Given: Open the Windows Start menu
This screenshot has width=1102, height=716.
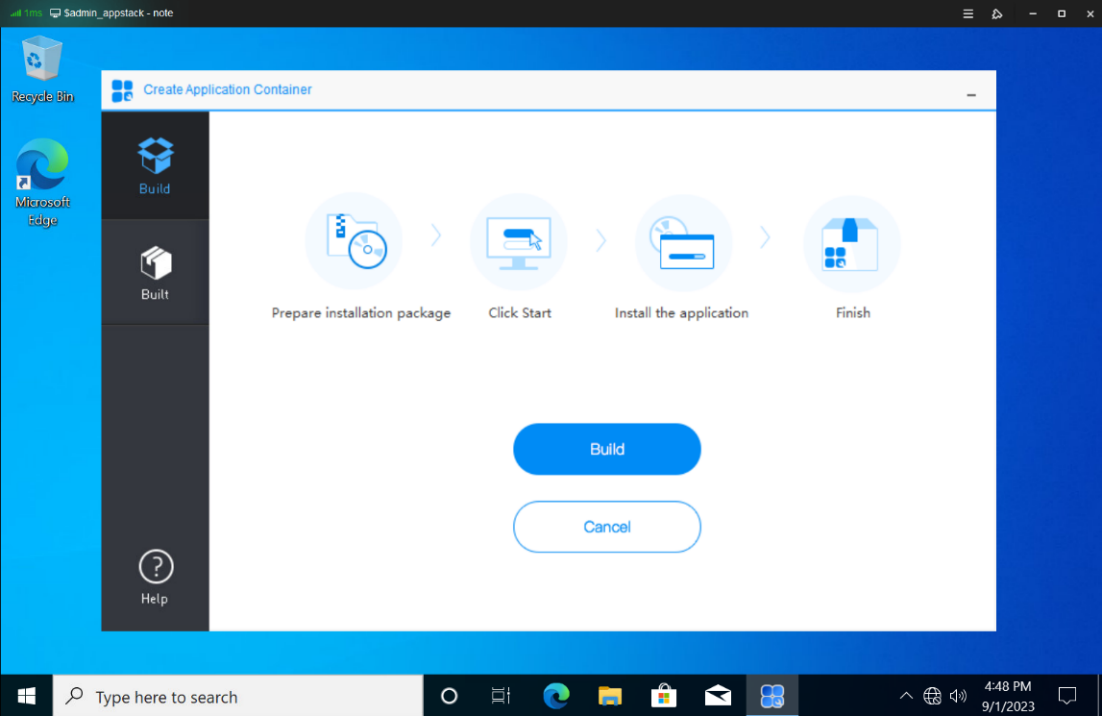Looking at the screenshot, I should 26,696.
